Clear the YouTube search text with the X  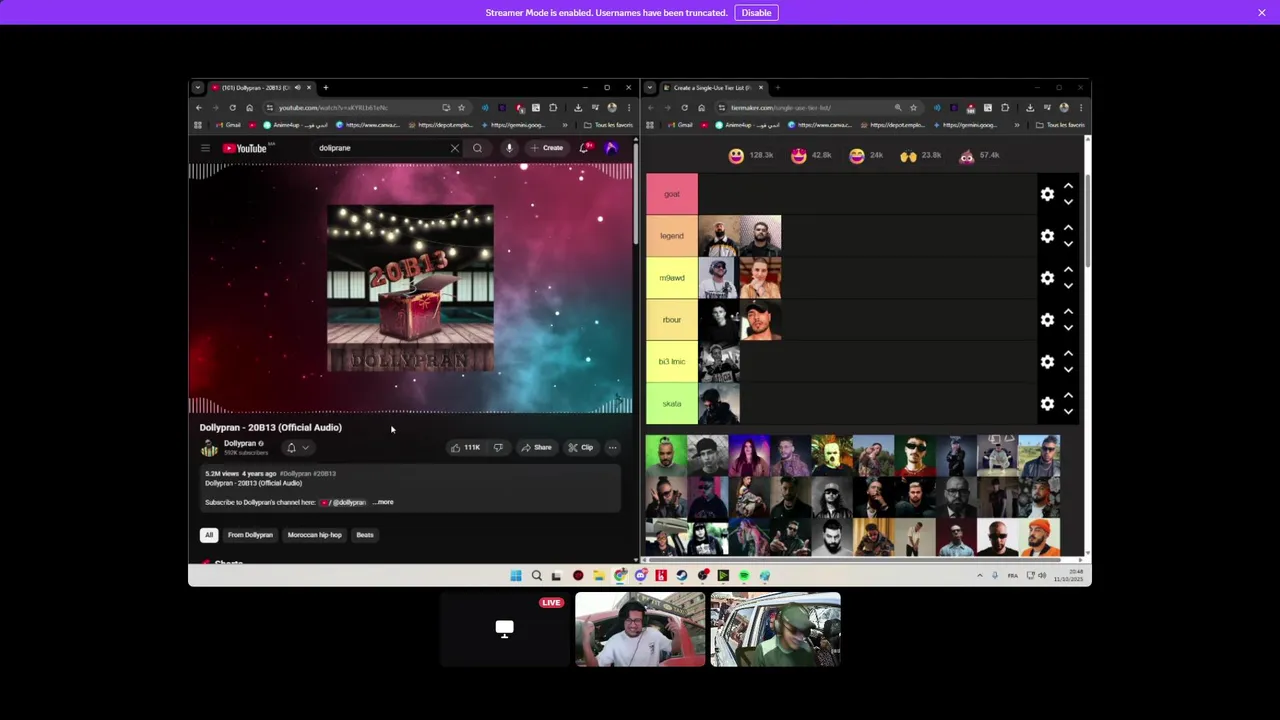pos(455,148)
